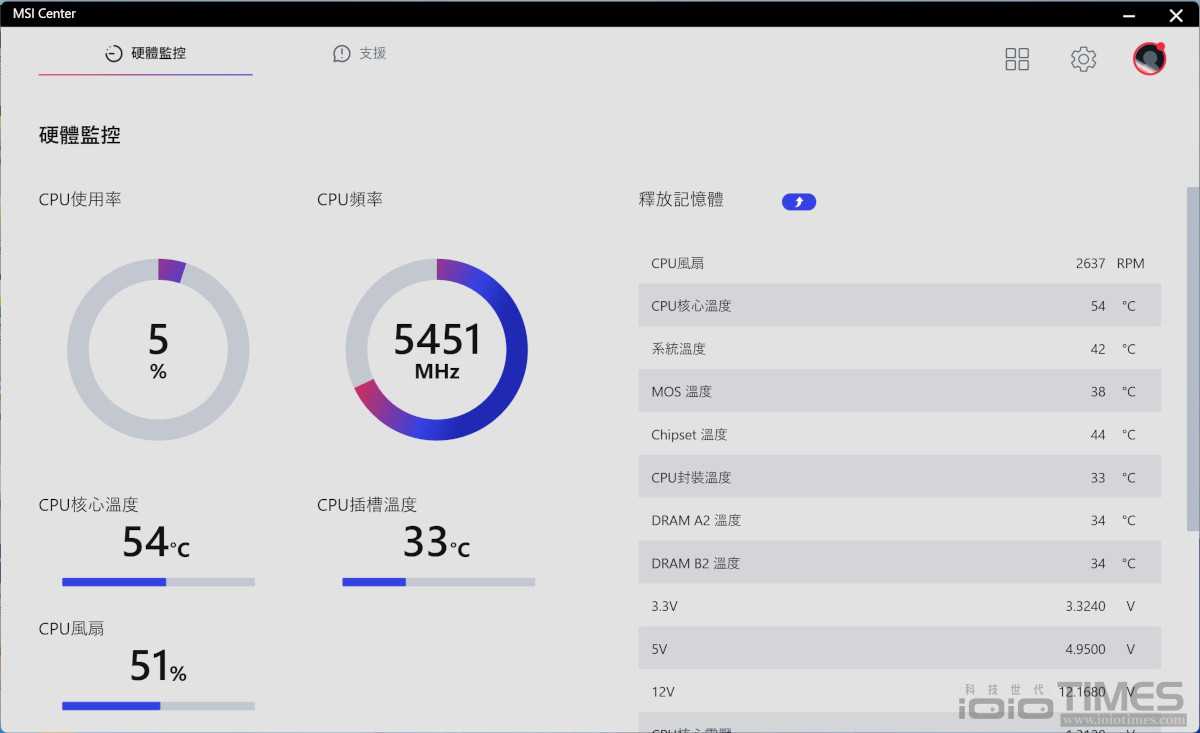Click the 54°C core temperature value

pos(156,542)
